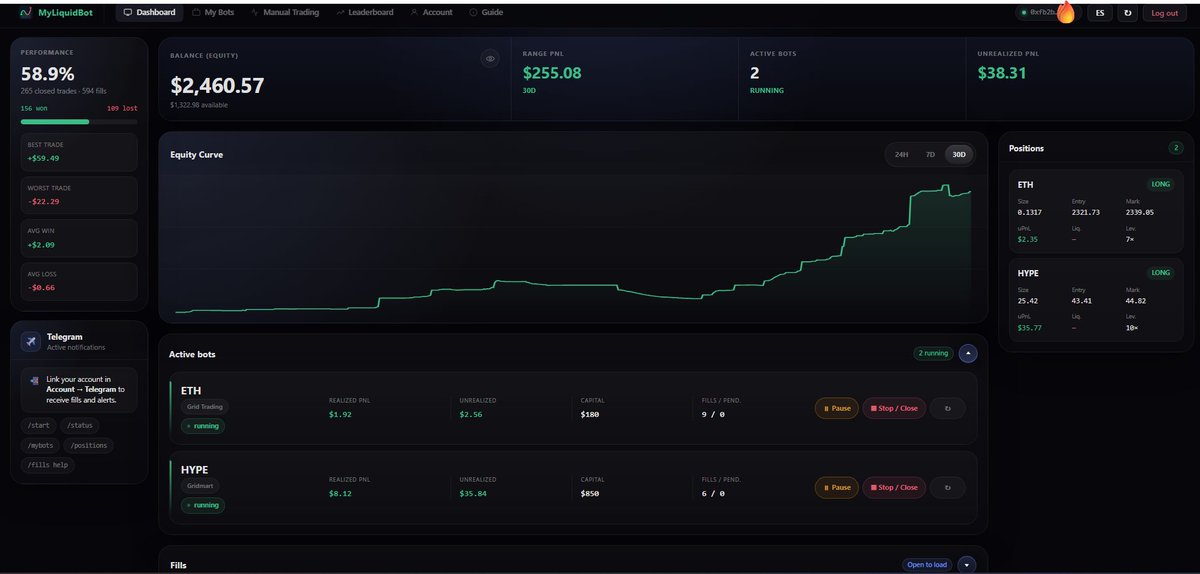Open the Leaderboard tab
Image resolution: width=1200 pixels, height=574 pixels.
click(365, 12)
